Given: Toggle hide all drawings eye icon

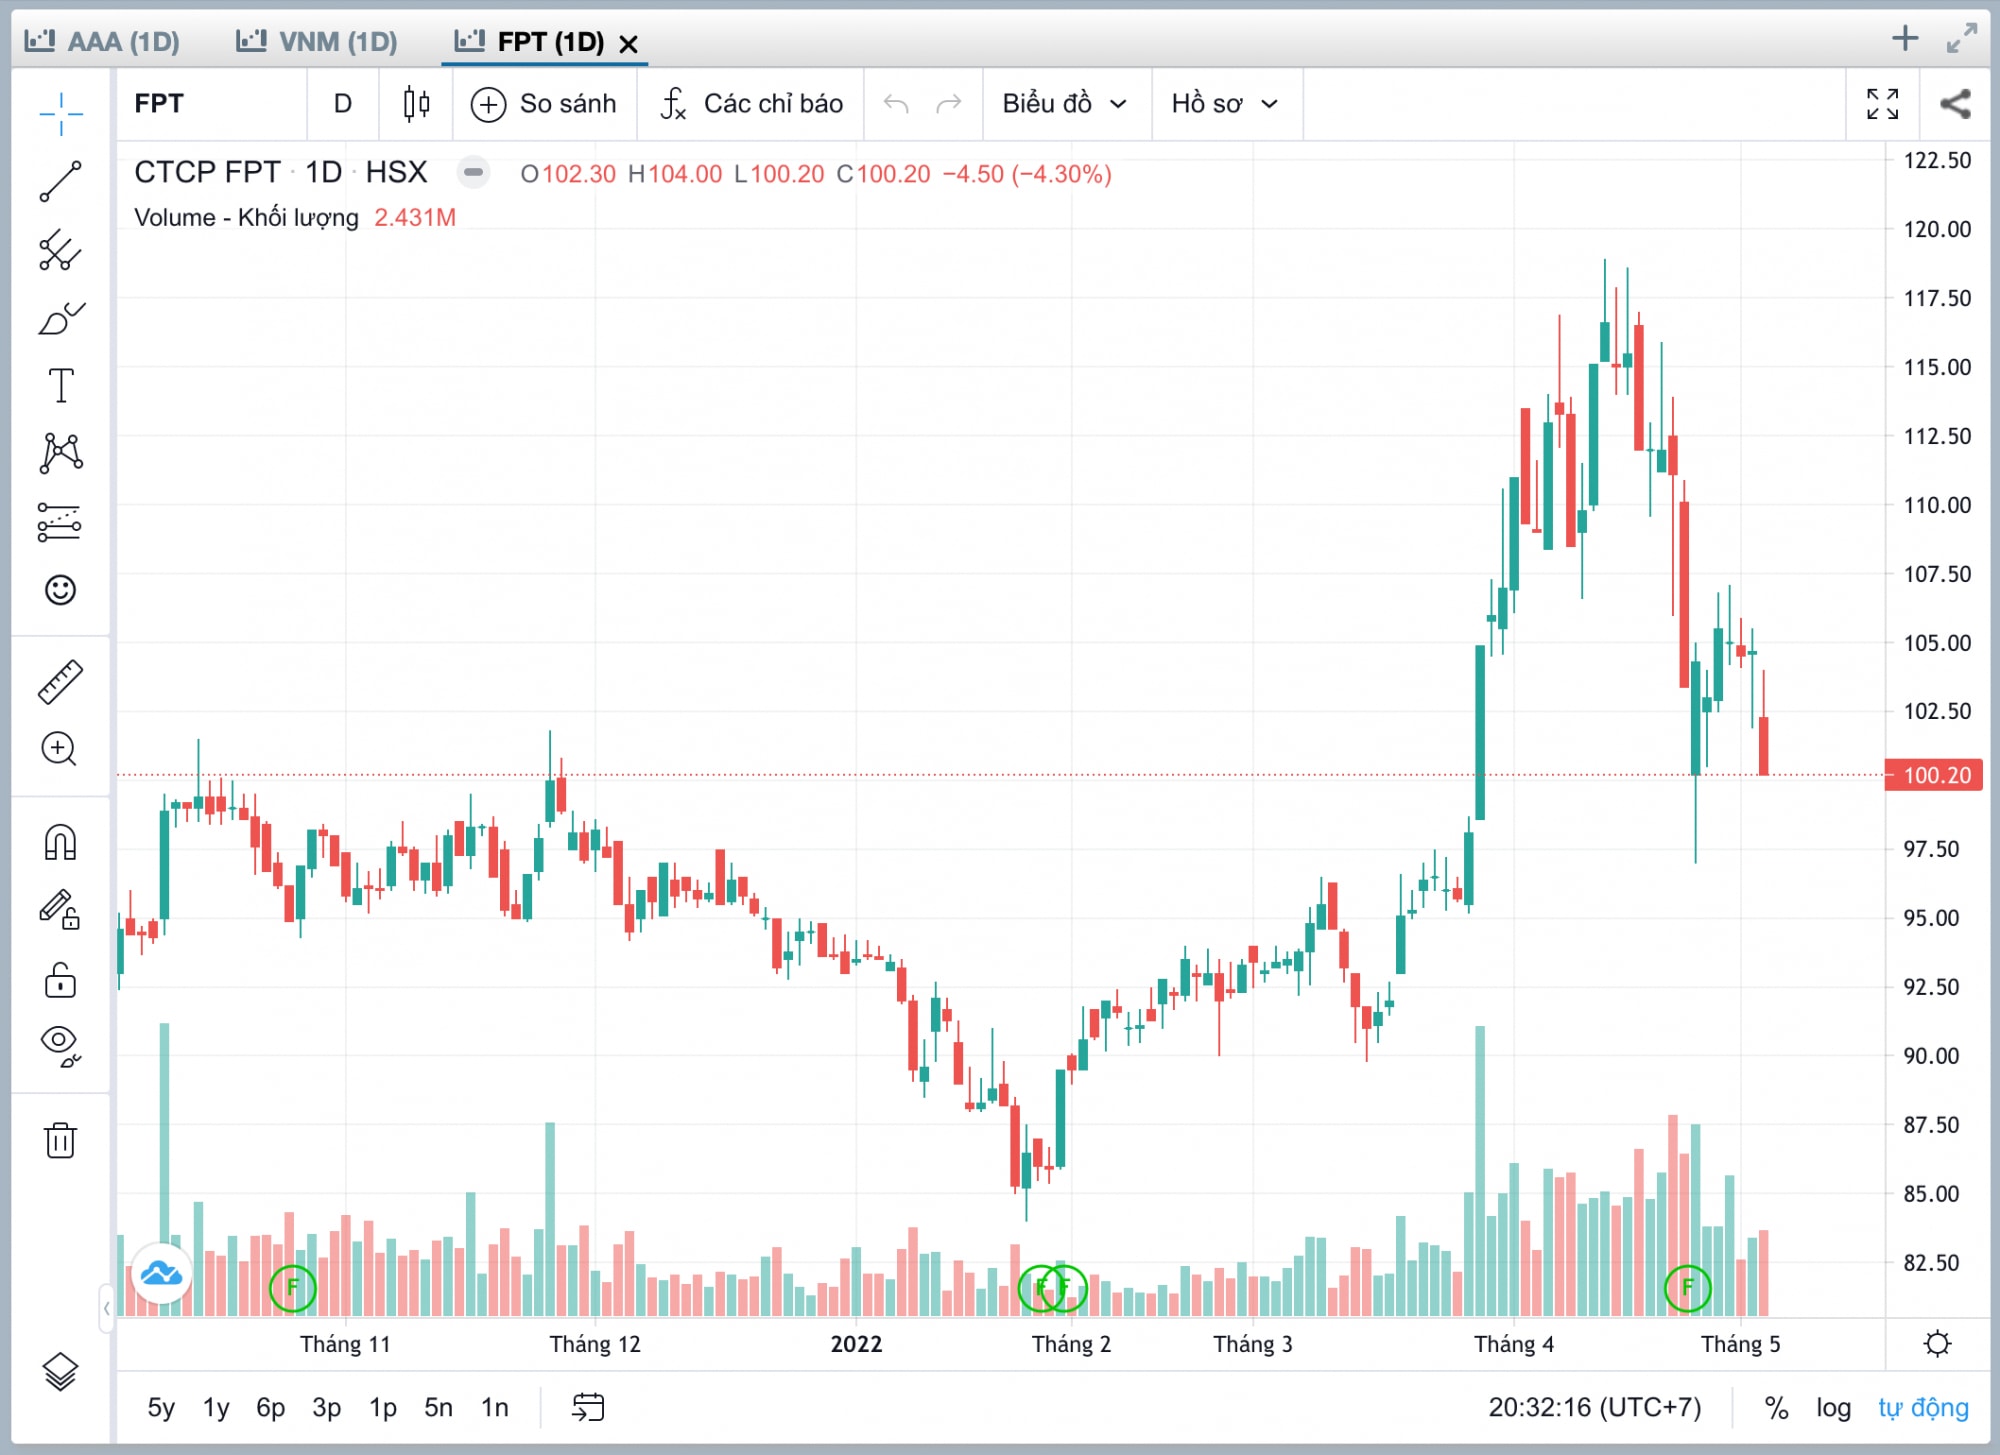Looking at the screenshot, I should tap(61, 1046).
